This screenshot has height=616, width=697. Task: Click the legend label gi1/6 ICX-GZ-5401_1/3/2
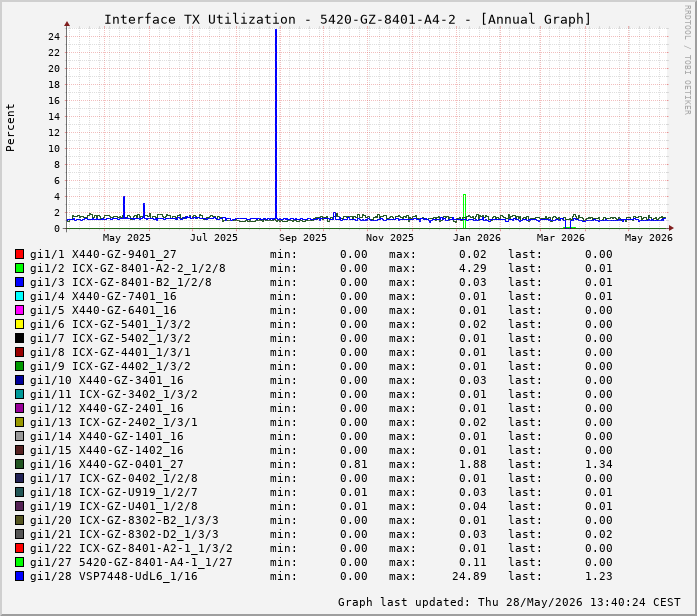click(110, 324)
